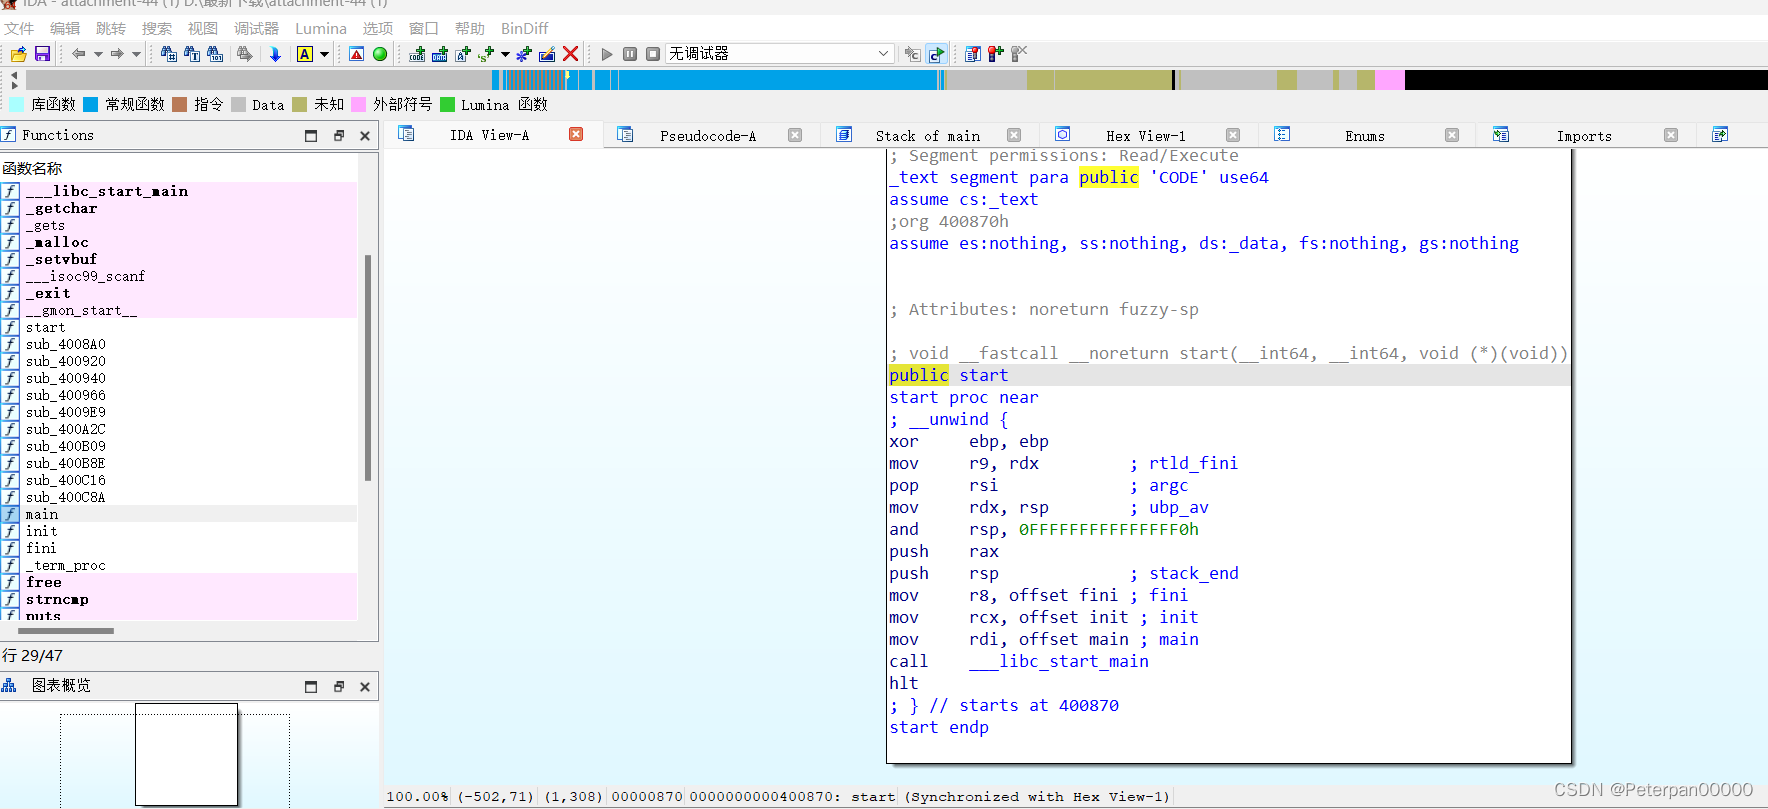Image resolution: width=1768 pixels, height=809 pixels.
Task: Click the first binoculars search icon
Action: point(169,54)
